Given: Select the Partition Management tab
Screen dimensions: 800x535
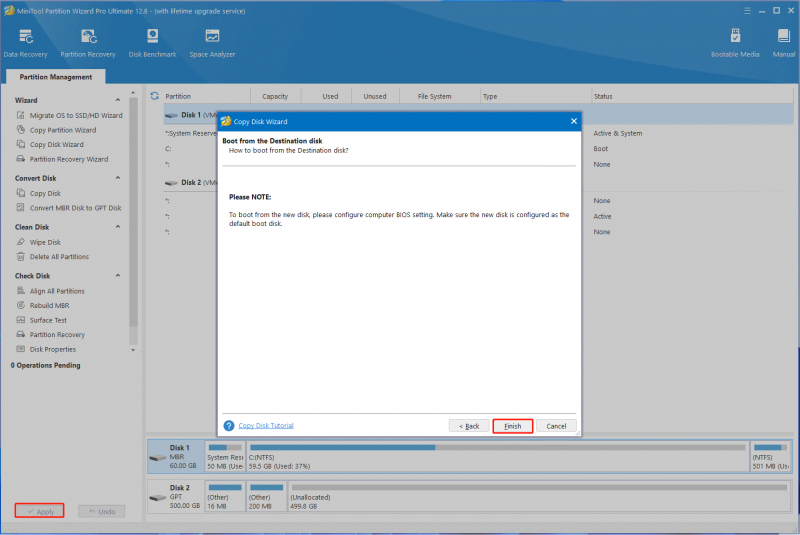Looking at the screenshot, I should [x=56, y=77].
